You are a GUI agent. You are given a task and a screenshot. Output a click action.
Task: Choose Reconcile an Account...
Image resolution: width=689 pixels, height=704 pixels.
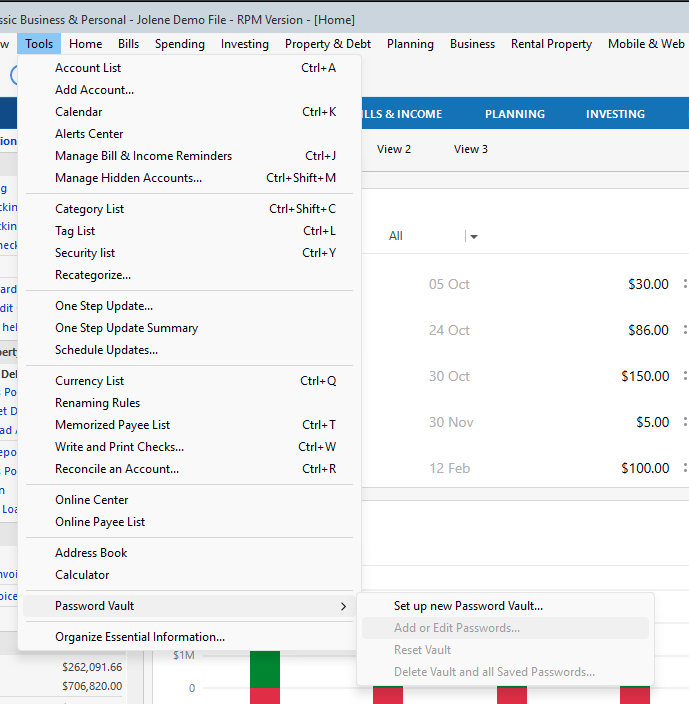click(x=189, y=469)
